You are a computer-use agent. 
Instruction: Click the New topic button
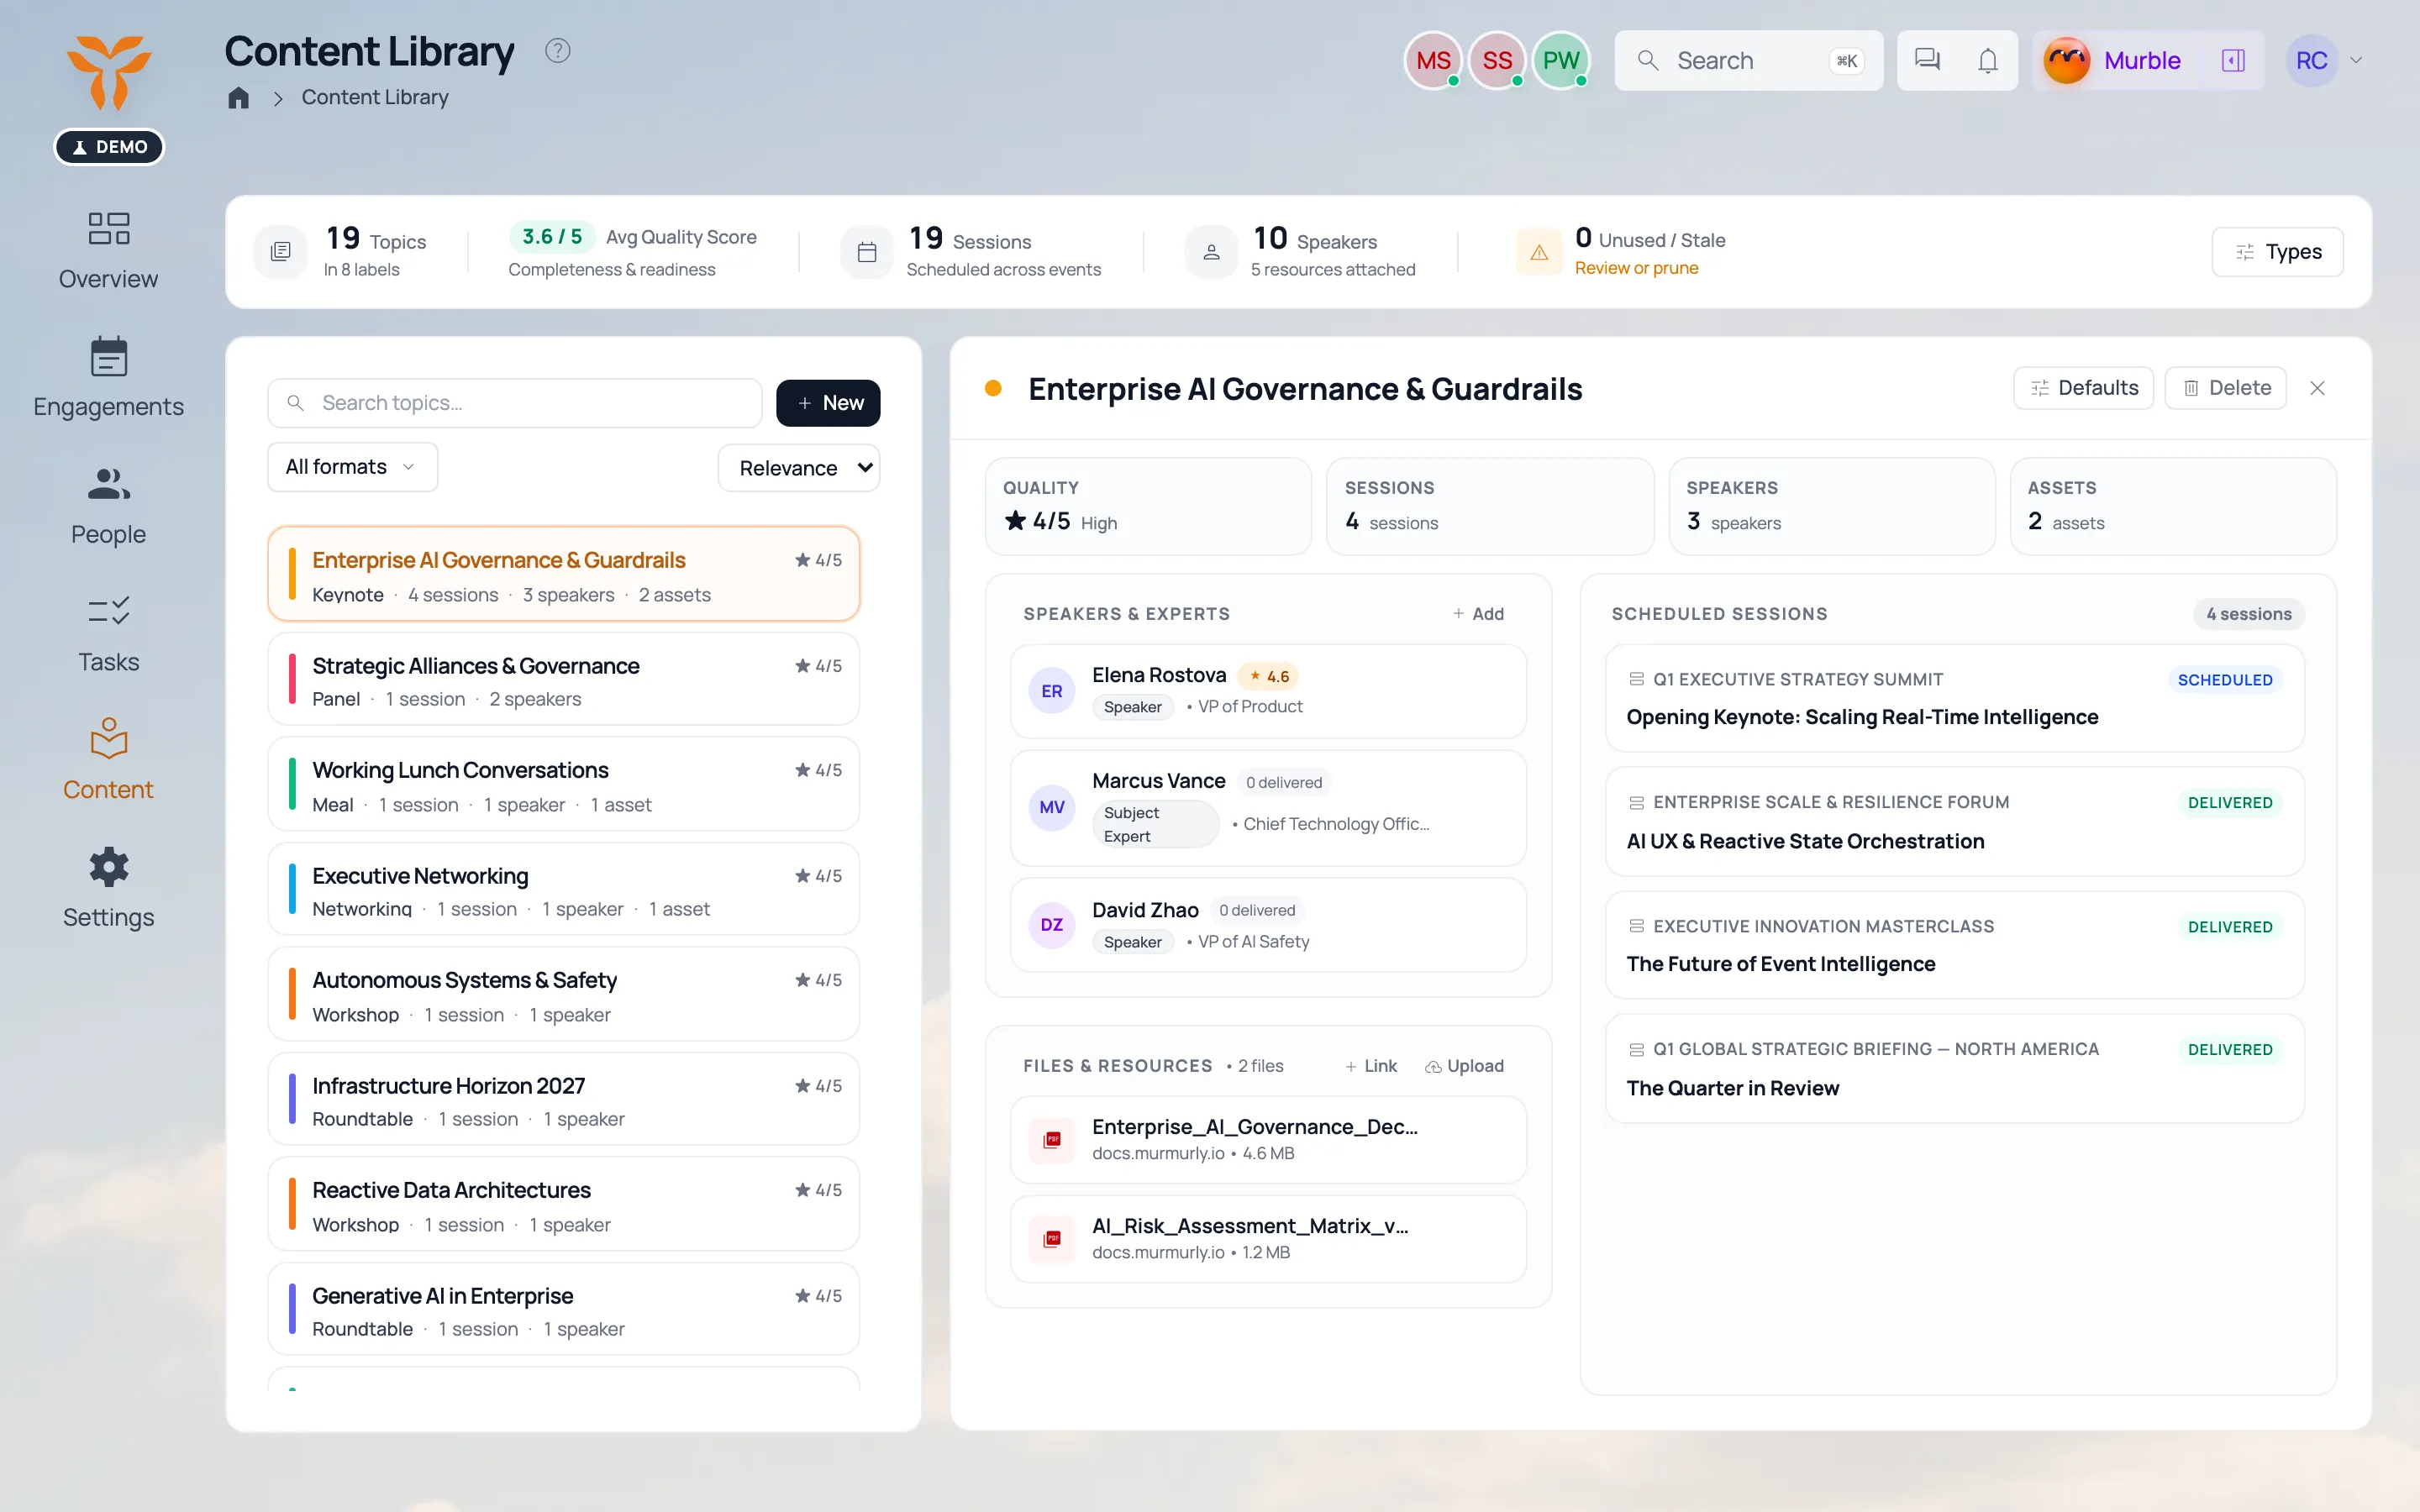(x=828, y=403)
